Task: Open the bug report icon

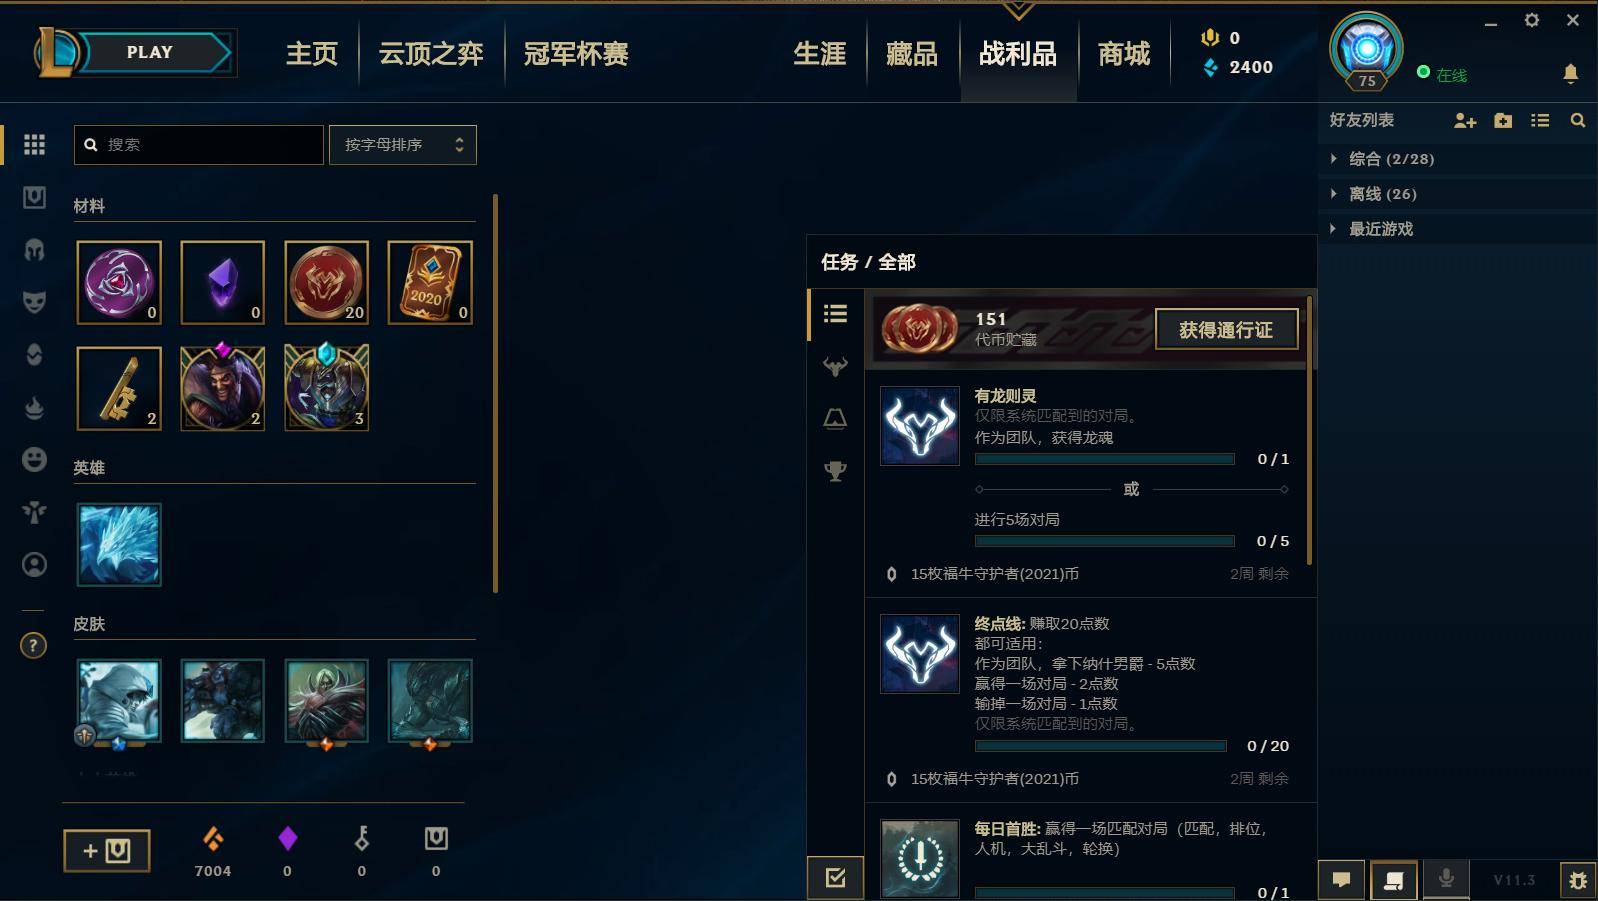Action: pos(1578,880)
